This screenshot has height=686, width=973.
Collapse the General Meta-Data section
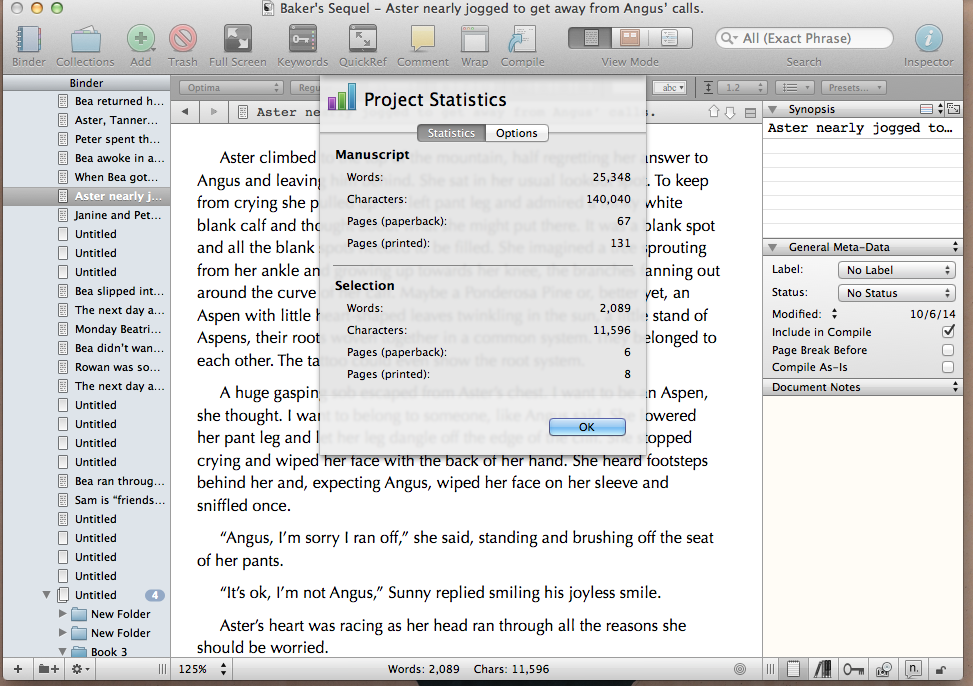[x=773, y=247]
